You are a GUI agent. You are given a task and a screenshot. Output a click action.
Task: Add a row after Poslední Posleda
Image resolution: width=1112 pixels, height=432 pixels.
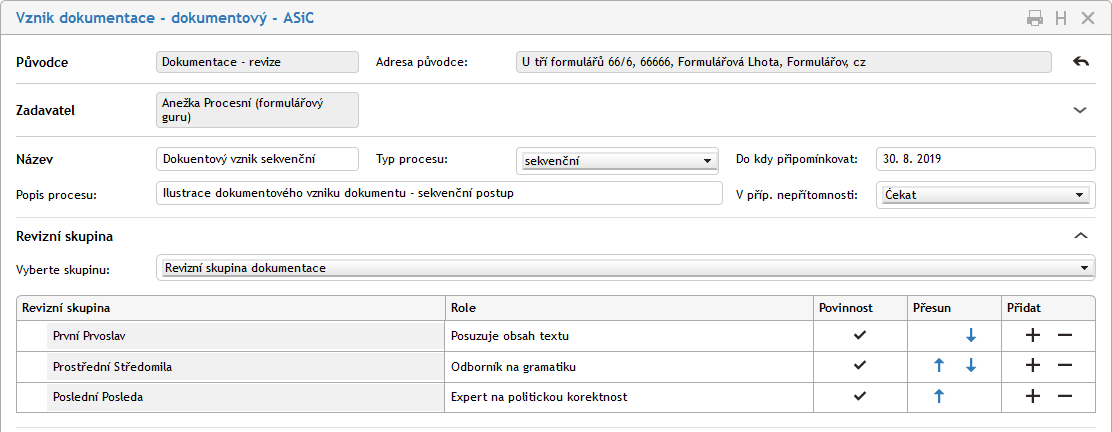coord(1033,397)
